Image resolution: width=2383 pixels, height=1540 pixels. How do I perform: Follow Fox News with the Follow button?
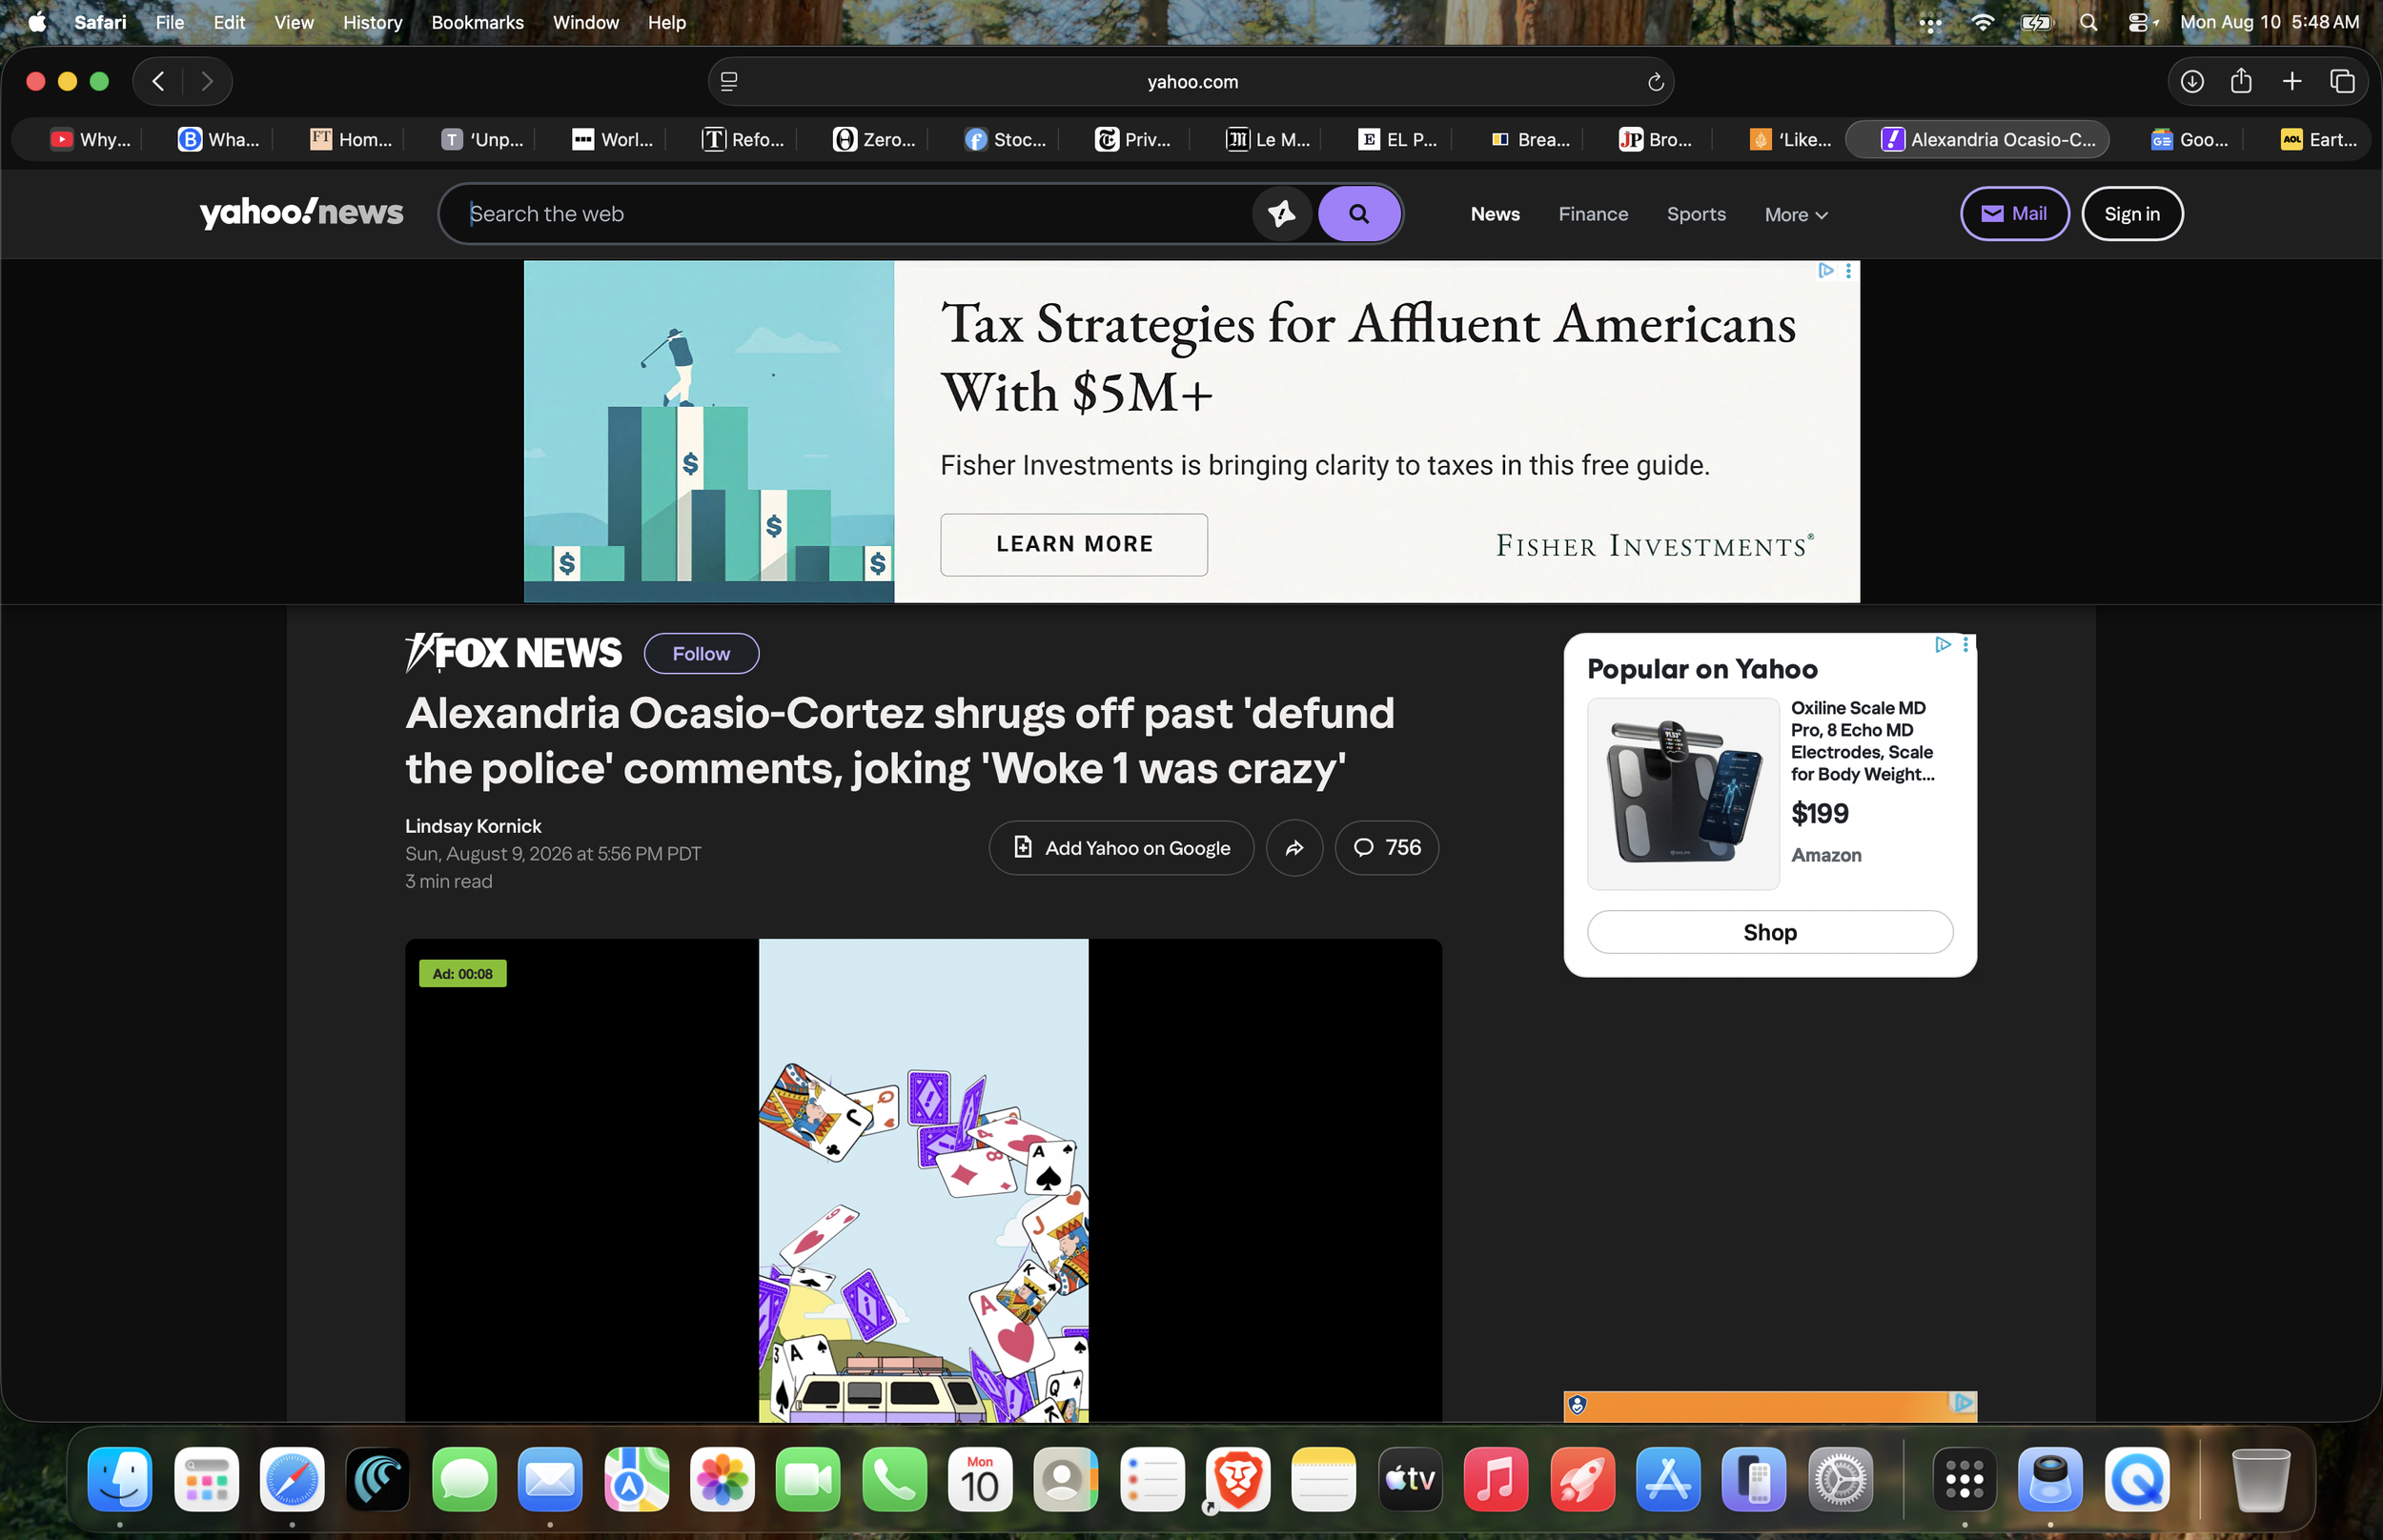tap(701, 653)
